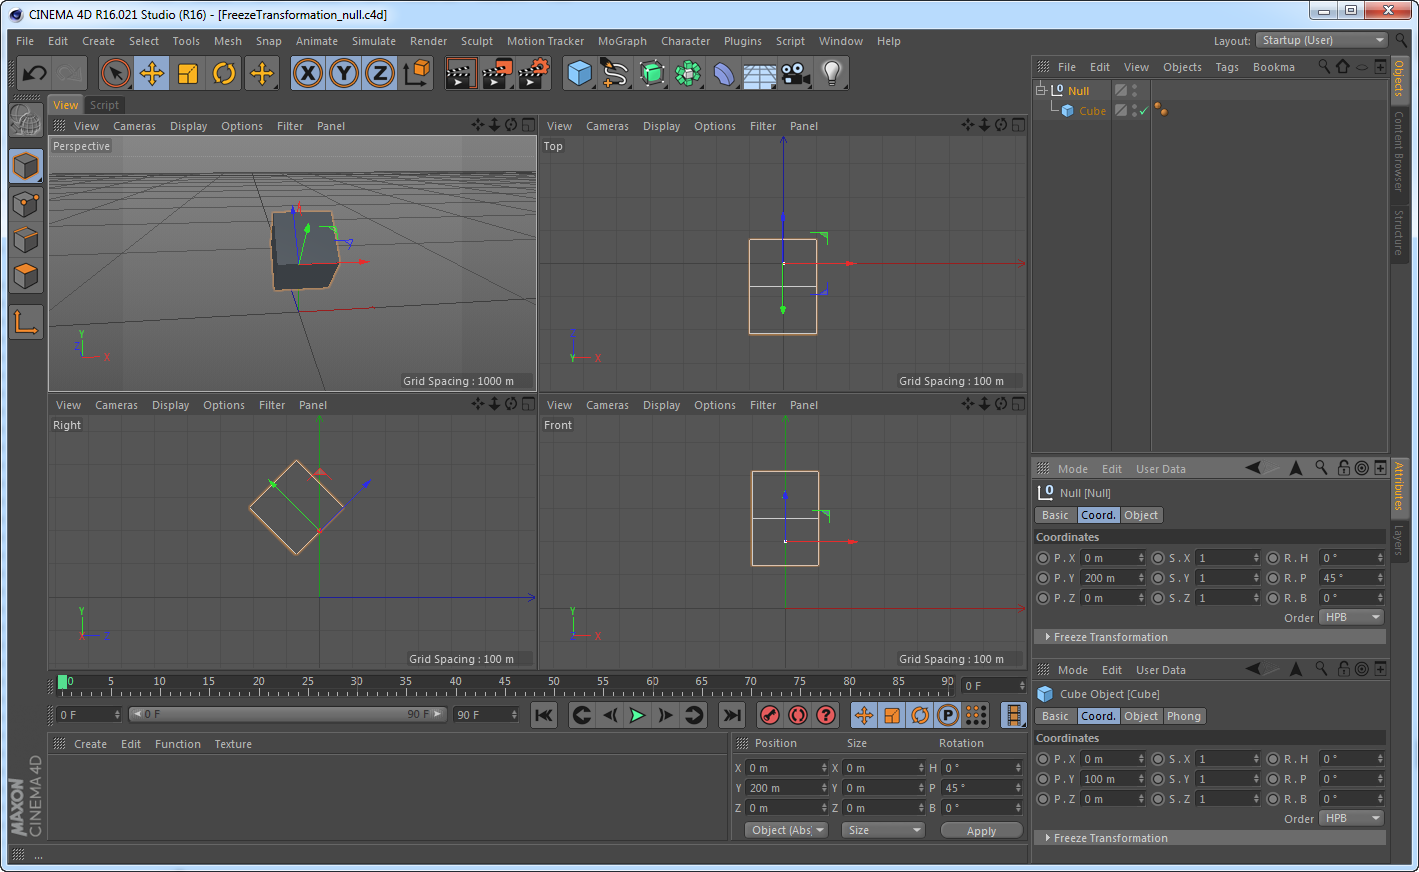Switch to the Script tab

104,105
